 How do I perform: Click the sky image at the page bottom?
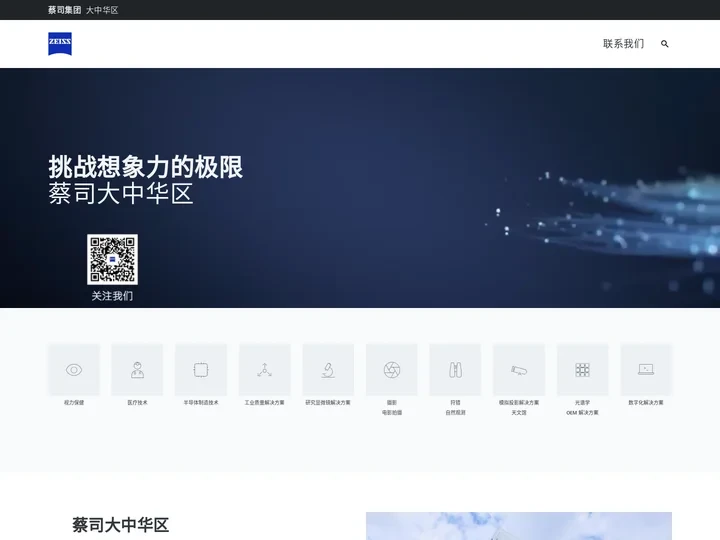[x=519, y=526]
